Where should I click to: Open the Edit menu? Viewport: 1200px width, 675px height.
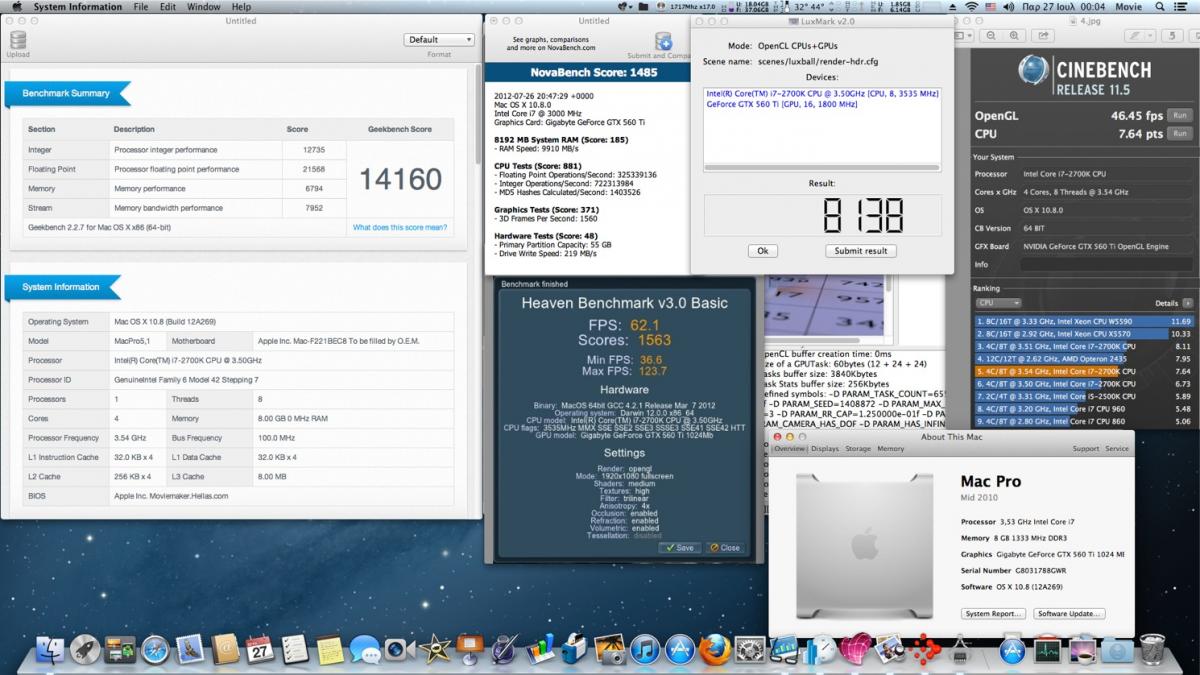[x=168, y=7]
